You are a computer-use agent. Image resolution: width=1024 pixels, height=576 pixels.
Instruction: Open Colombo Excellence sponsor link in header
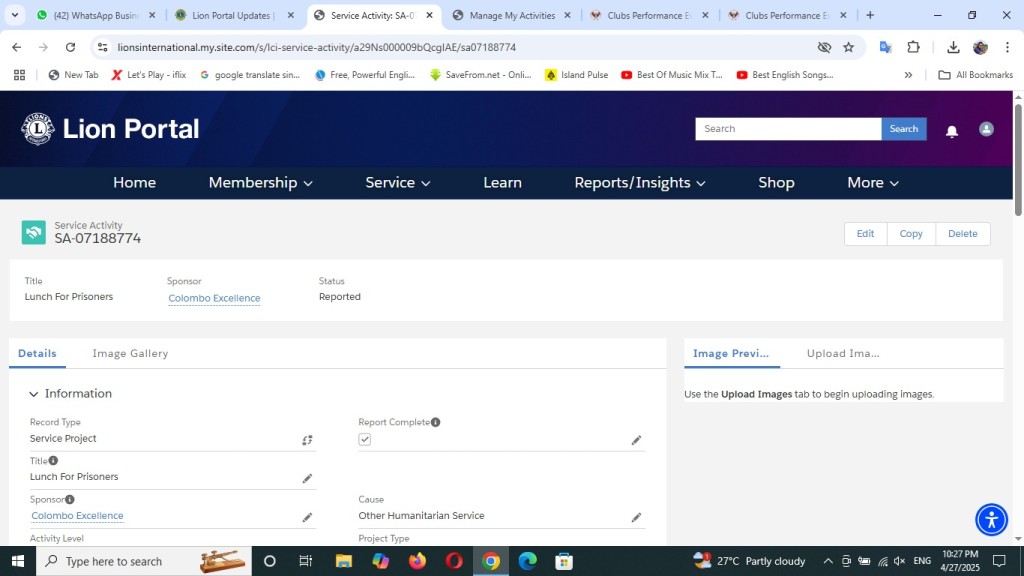(214, 298)
